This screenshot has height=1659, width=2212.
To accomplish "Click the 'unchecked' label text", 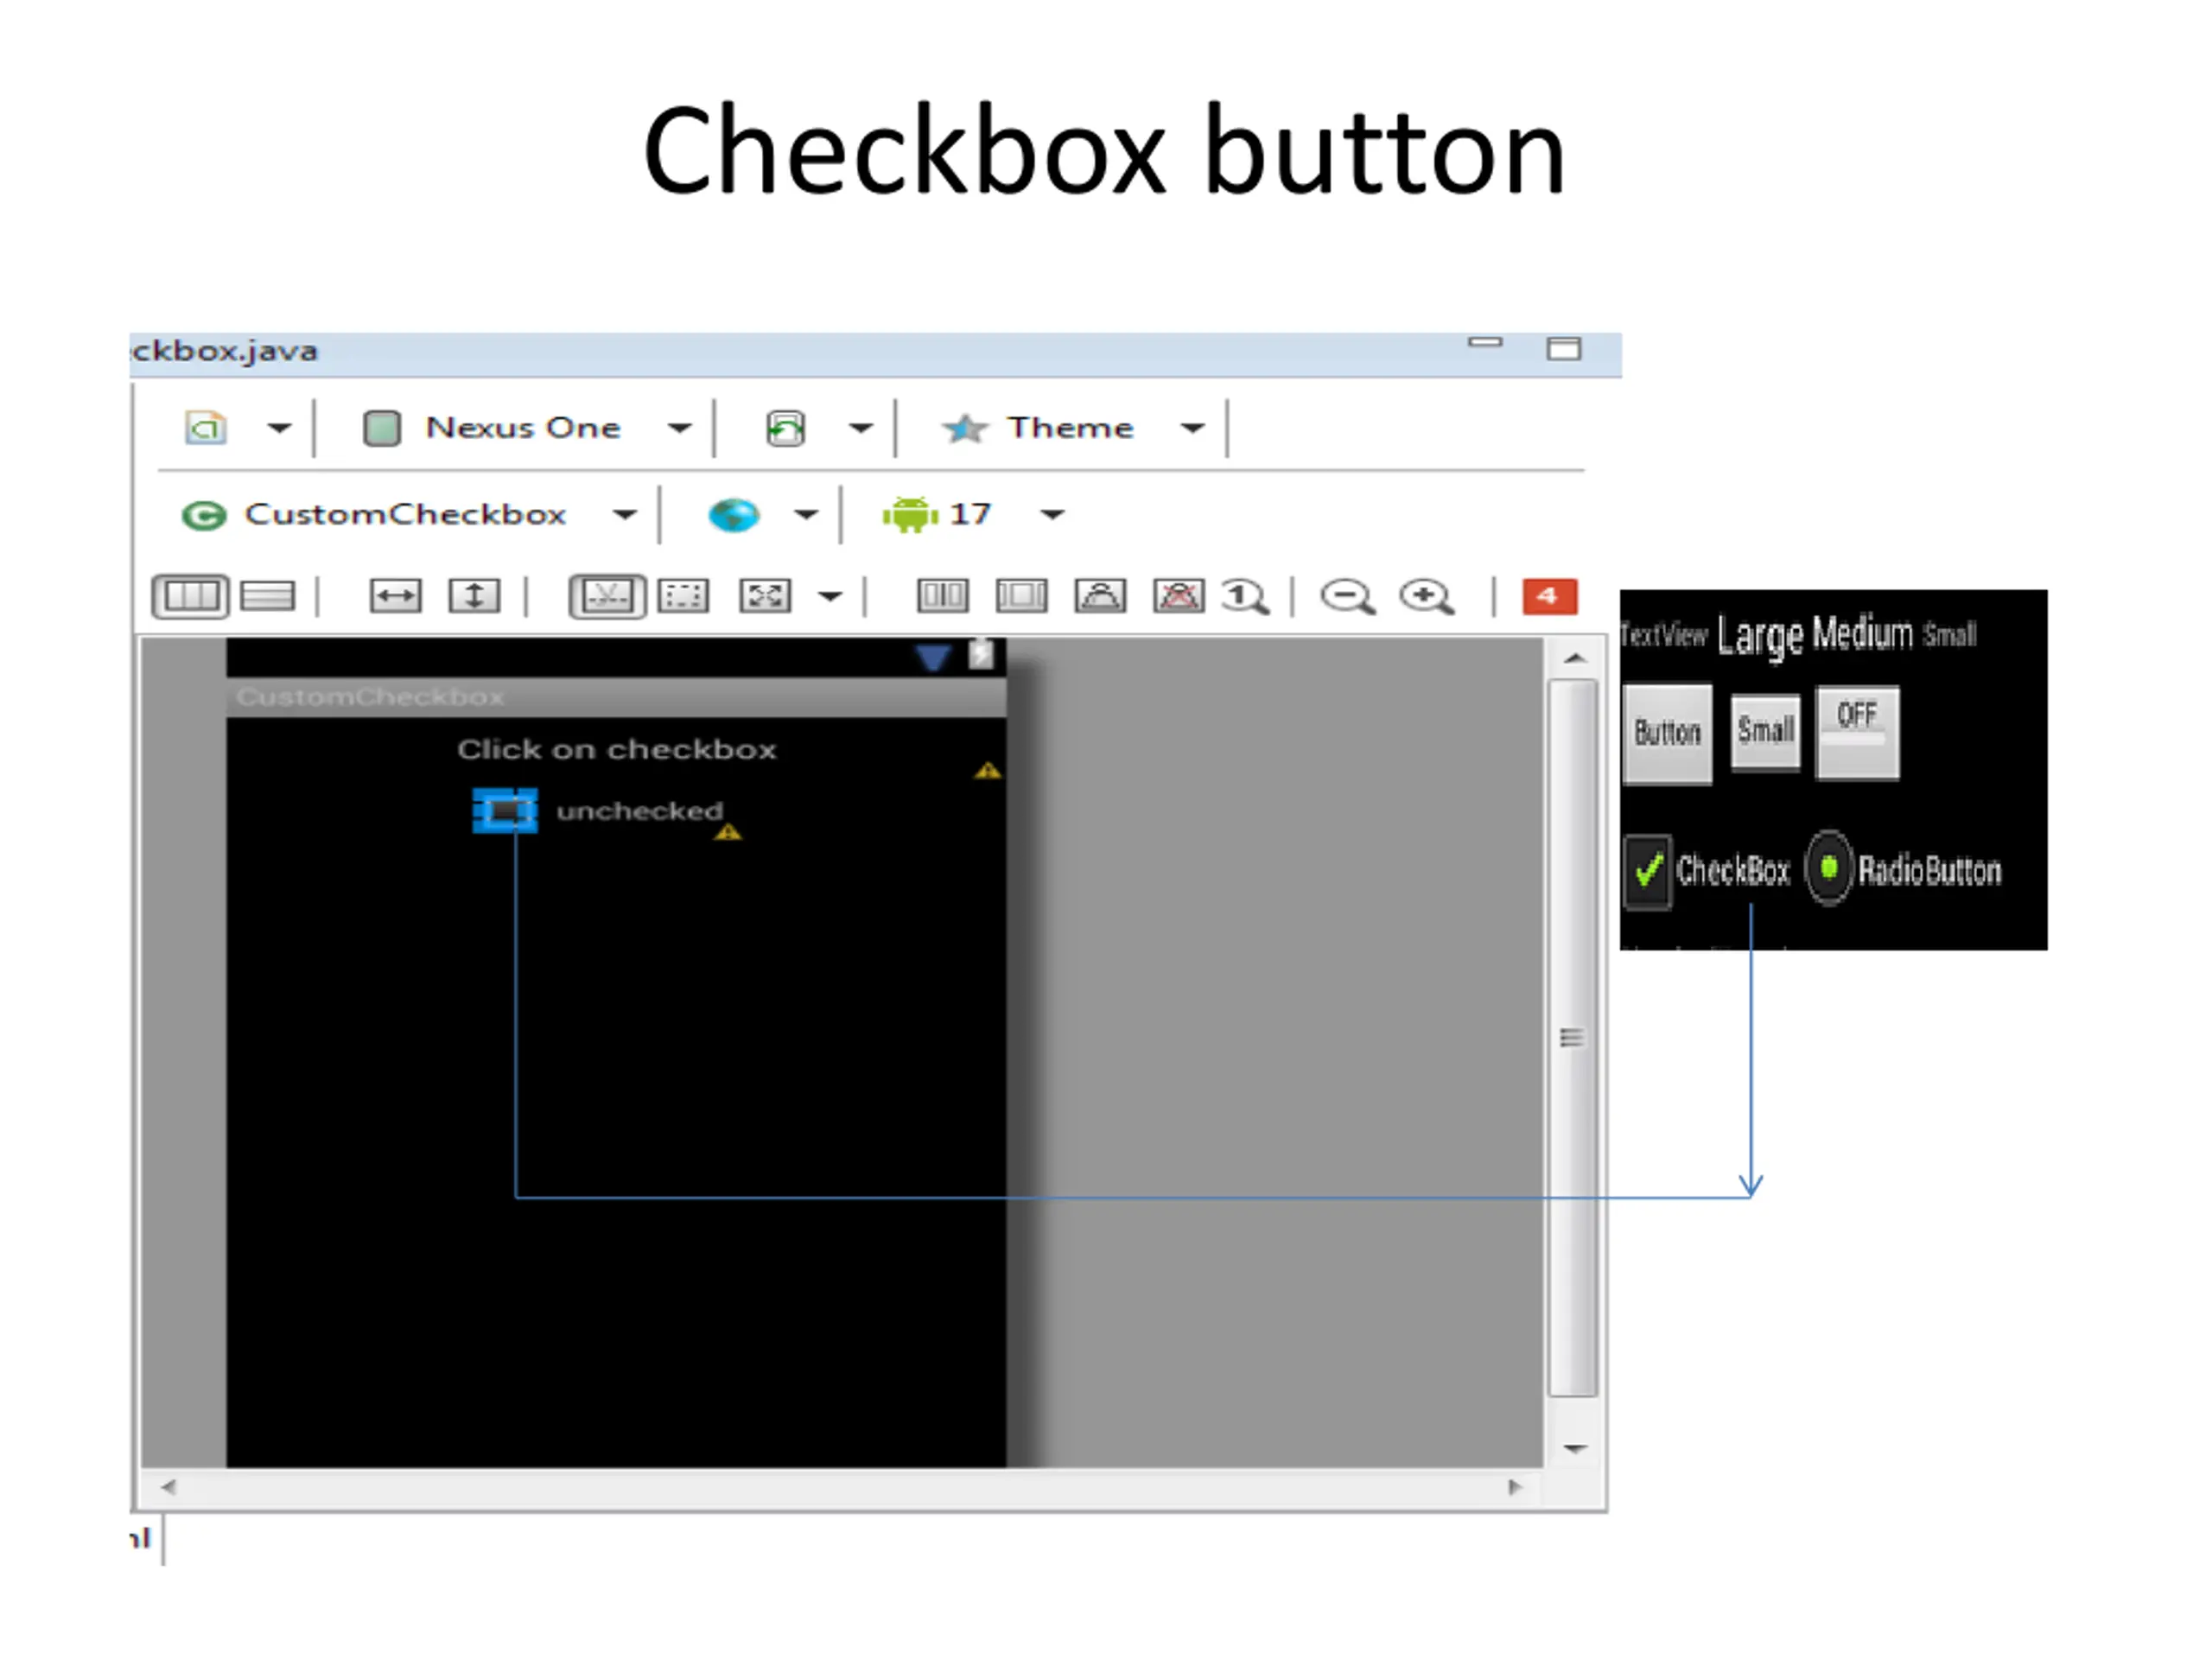I will coord(640,811).
